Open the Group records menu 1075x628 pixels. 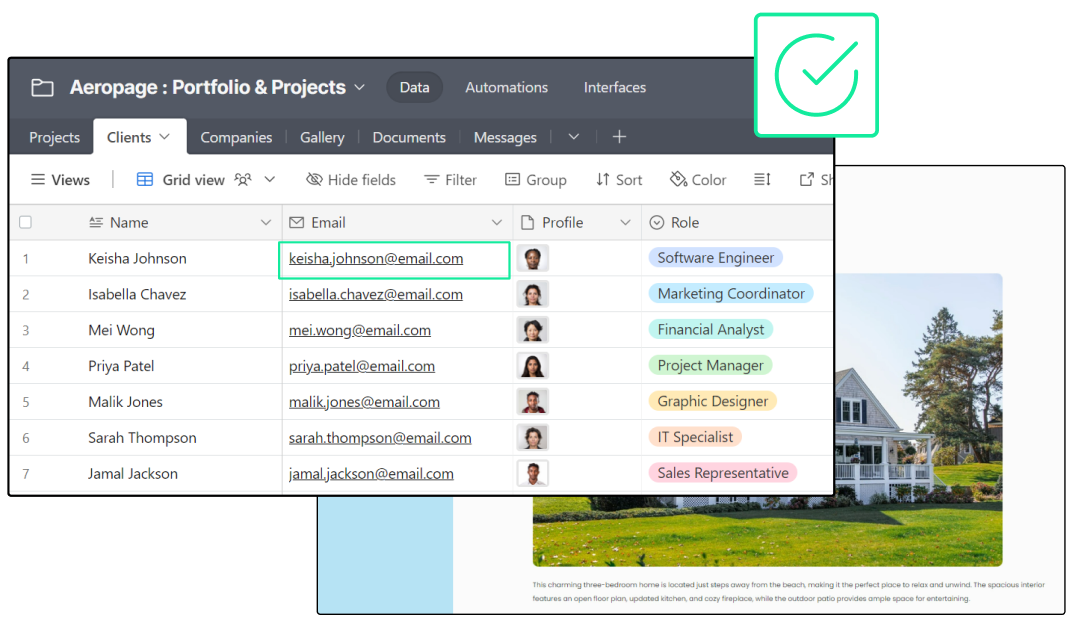[x=536, y=180]
